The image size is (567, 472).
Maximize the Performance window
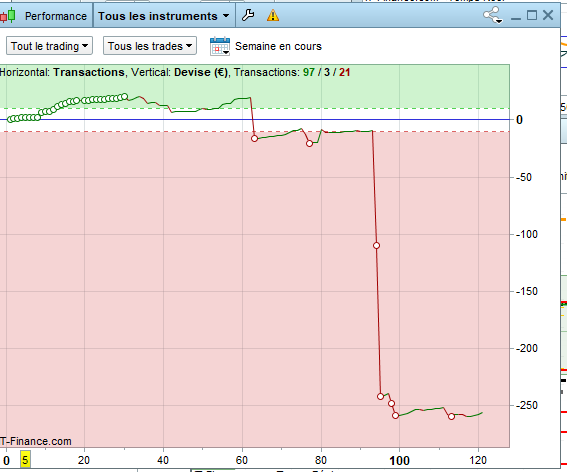click(532, 15)
